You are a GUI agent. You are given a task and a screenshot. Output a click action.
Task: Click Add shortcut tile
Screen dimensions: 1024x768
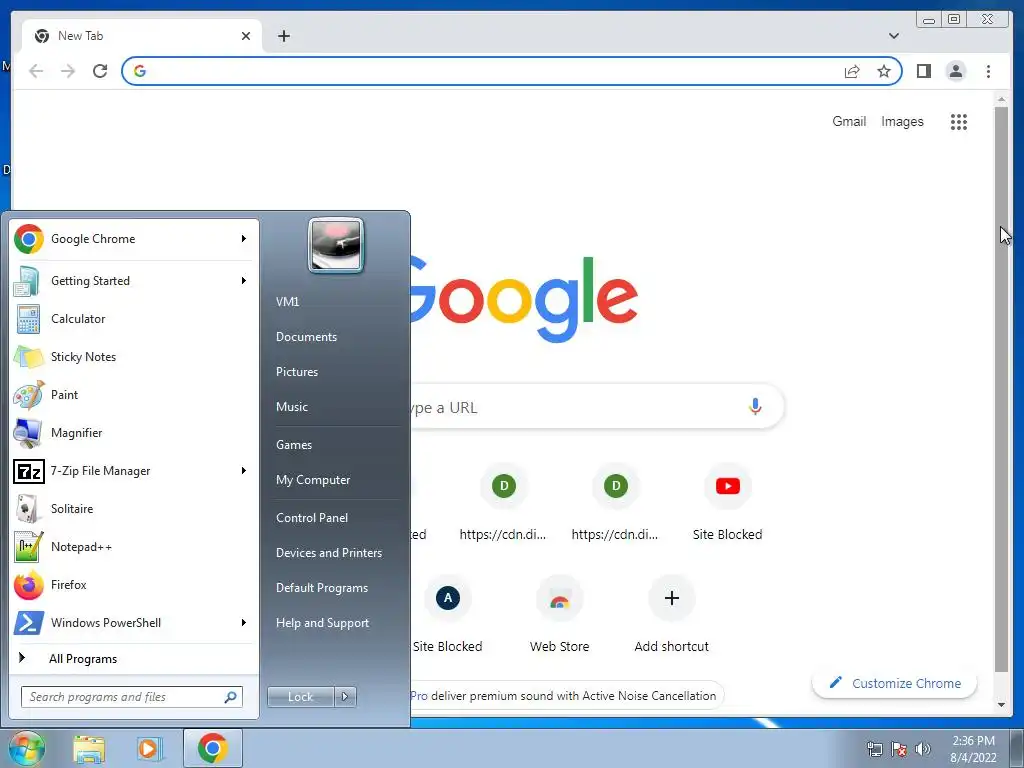pos(671,615)
